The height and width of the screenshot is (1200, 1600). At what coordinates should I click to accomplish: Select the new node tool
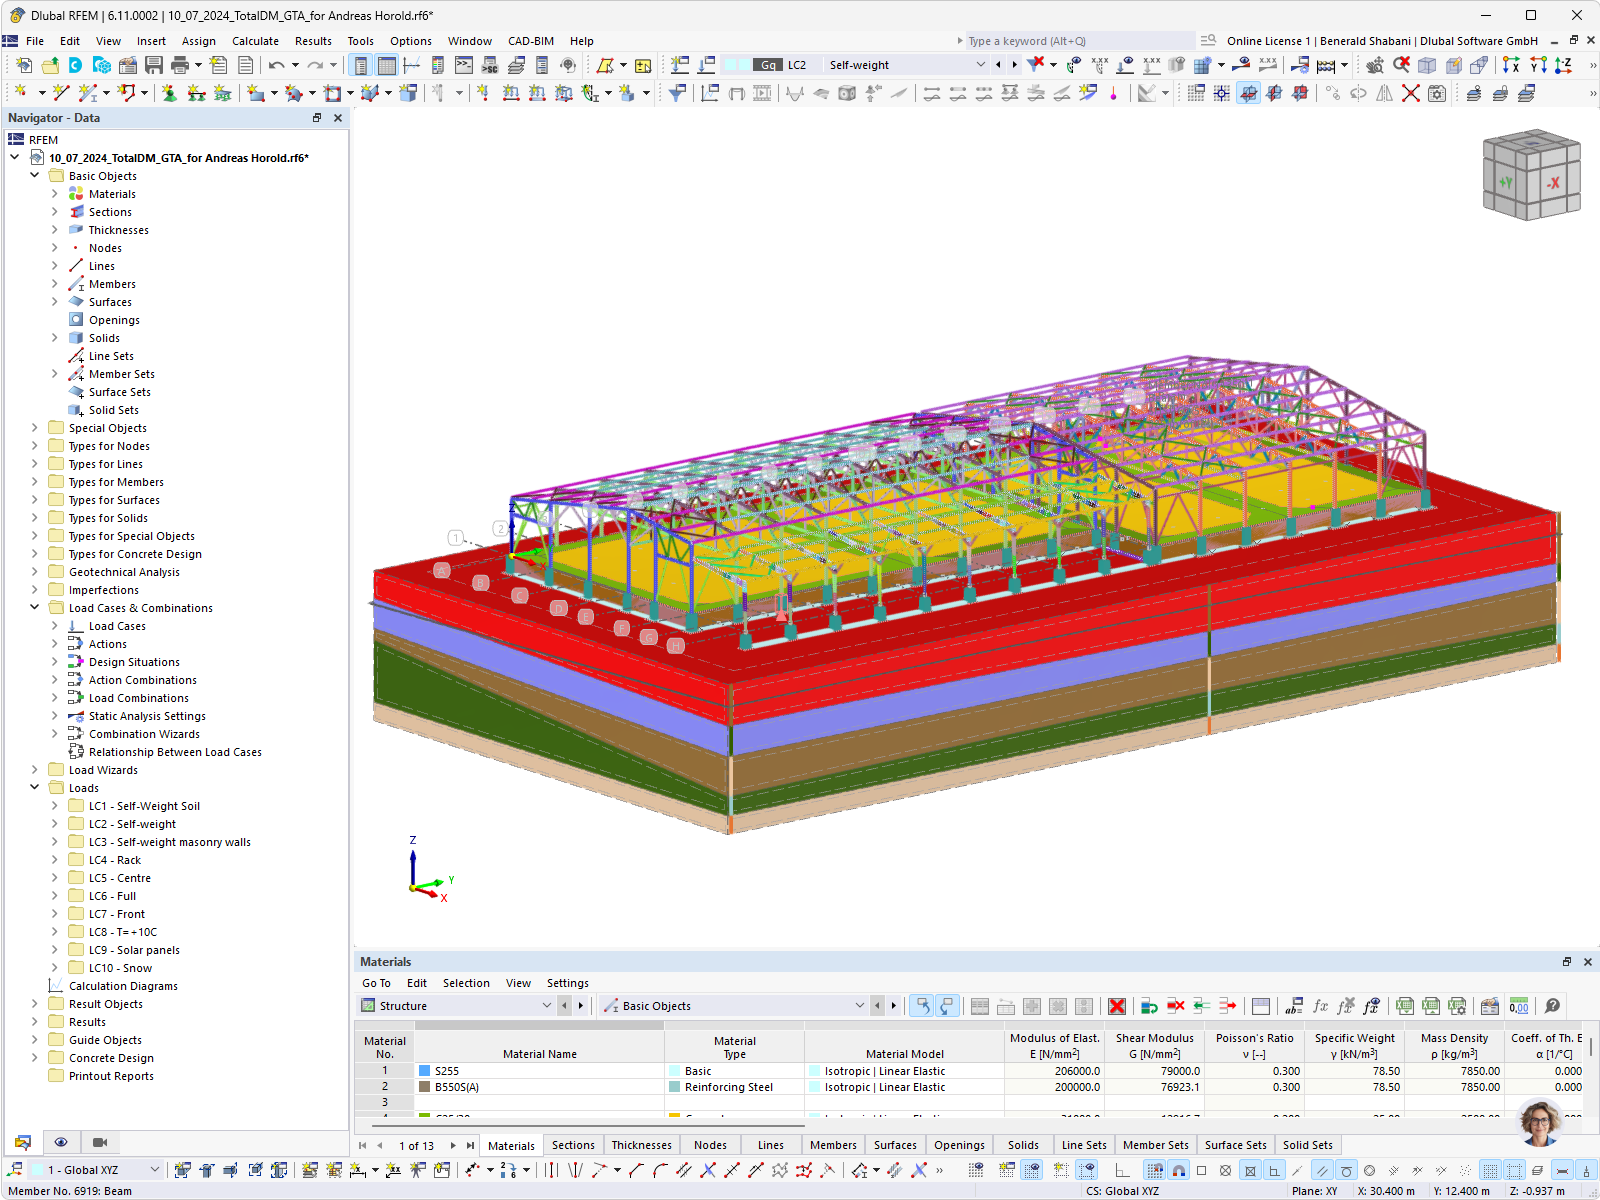coord(20,93)
